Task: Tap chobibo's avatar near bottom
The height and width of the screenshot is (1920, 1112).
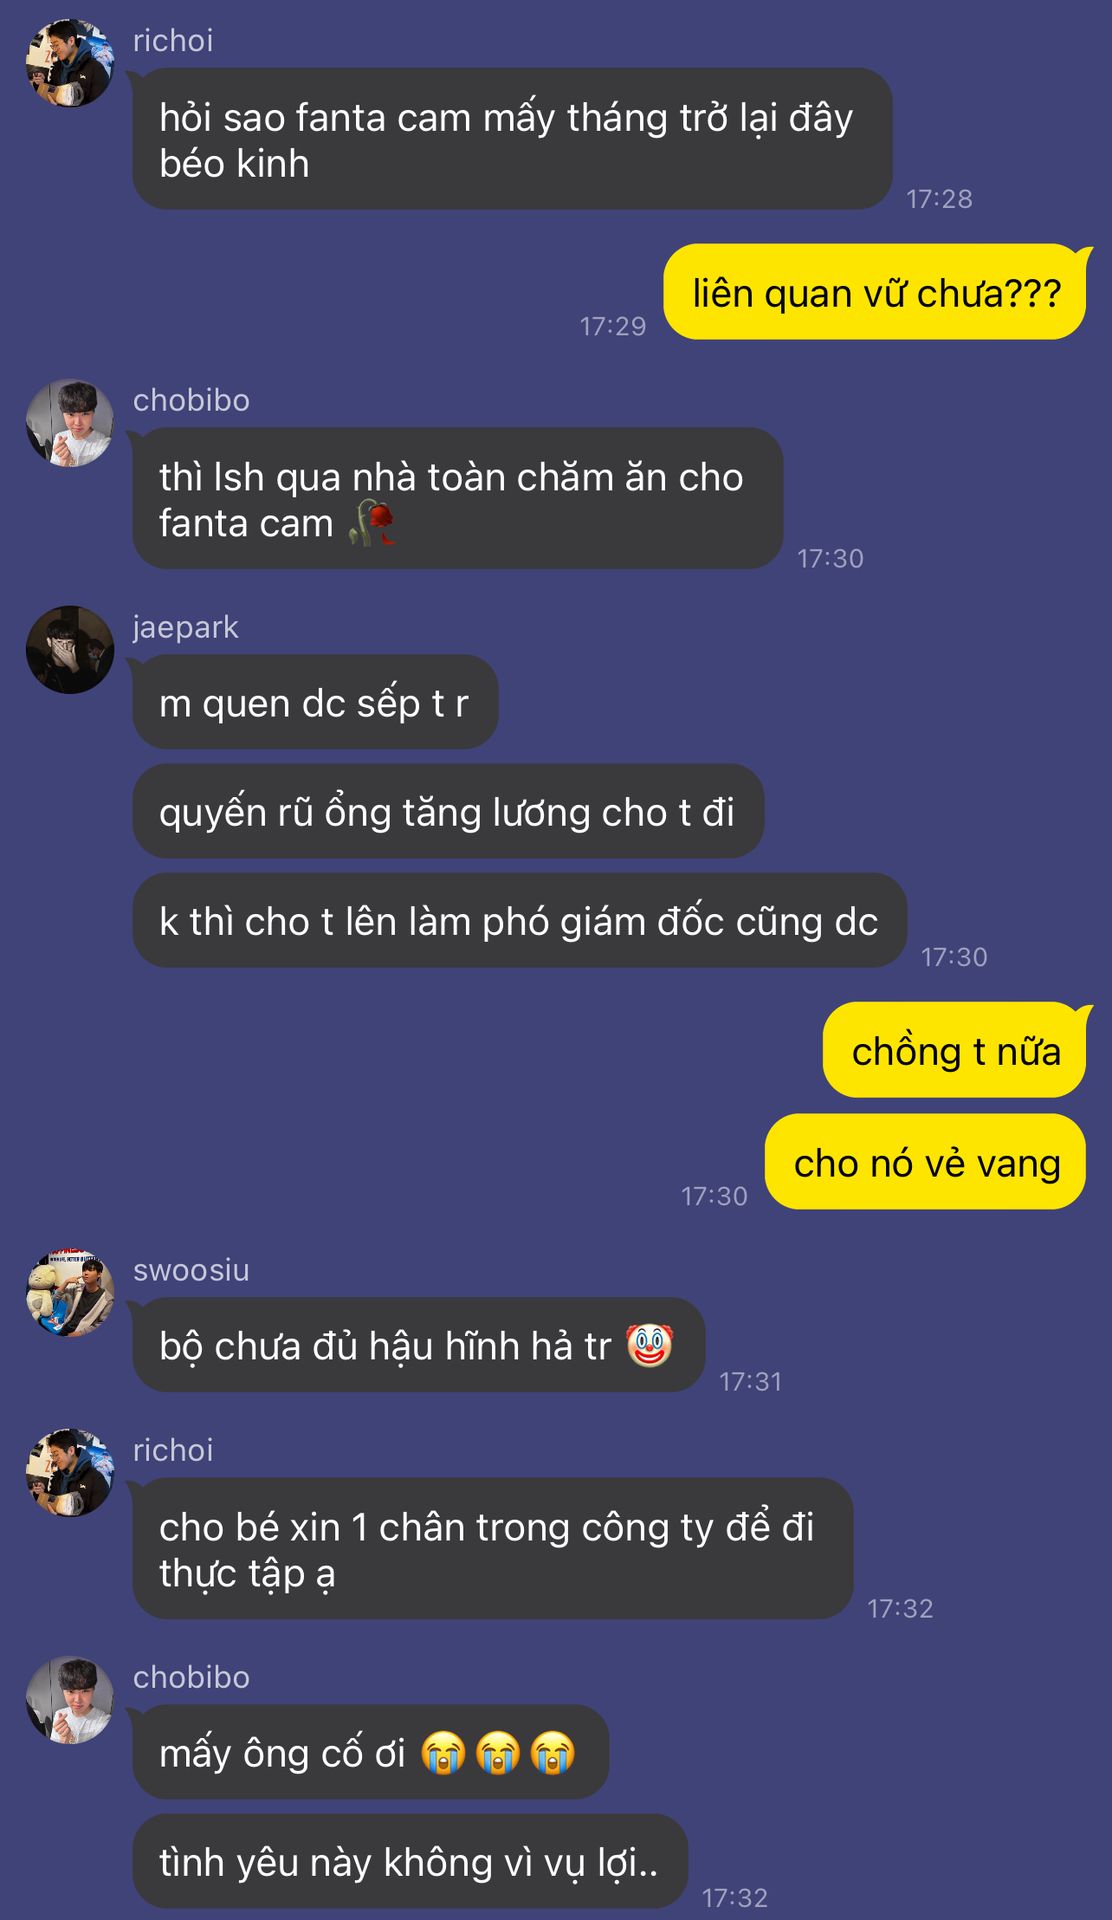Action: point(69,1700)
